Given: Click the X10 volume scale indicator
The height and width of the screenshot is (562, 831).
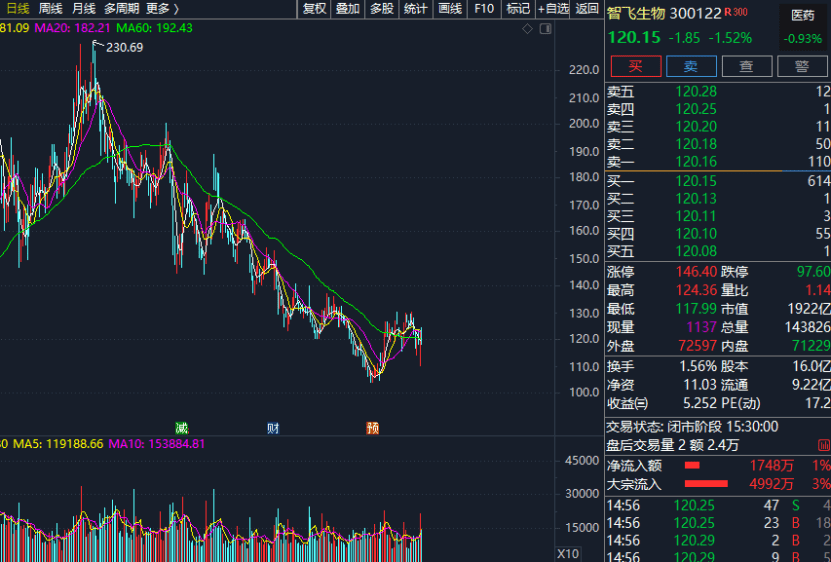Looking at the screenshot, I should (568, 554).
